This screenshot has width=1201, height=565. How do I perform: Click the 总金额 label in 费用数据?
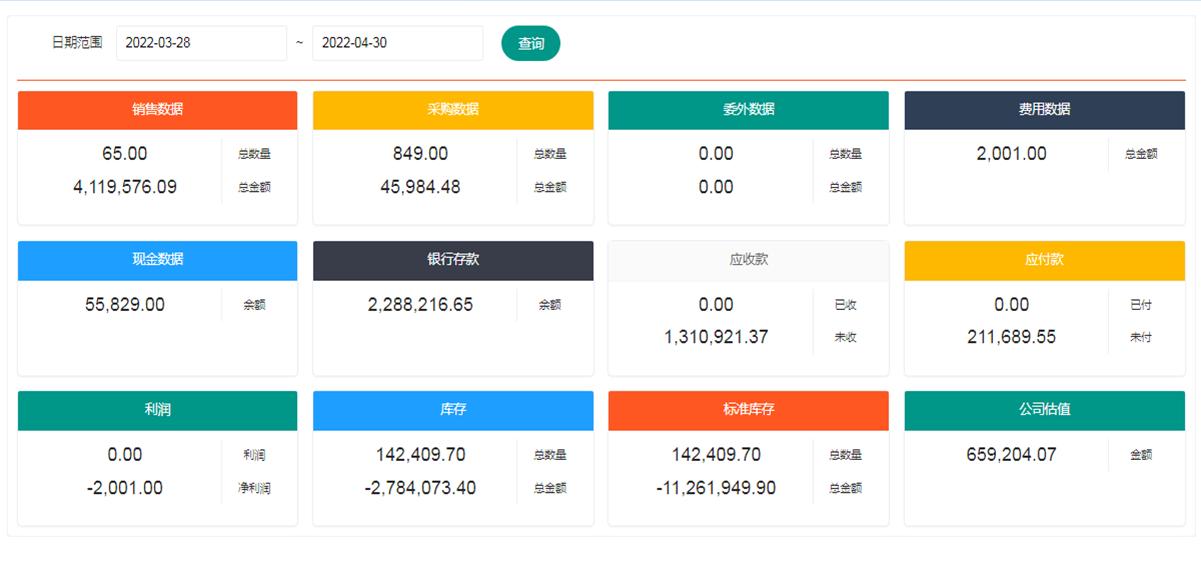point(1141,155)
